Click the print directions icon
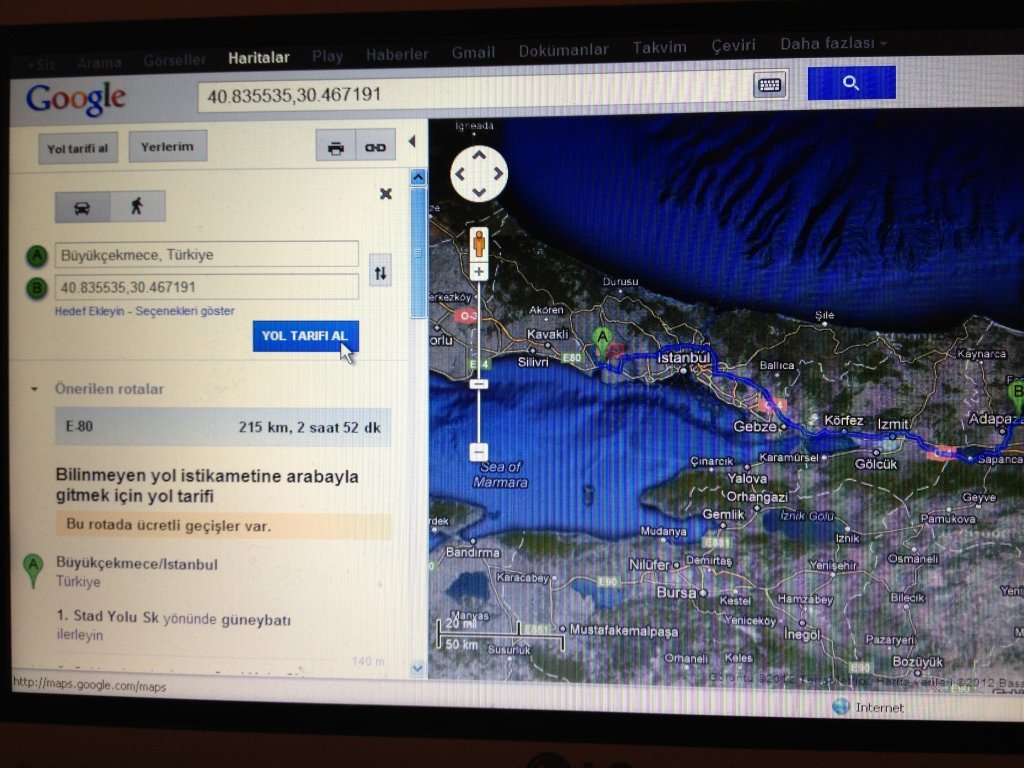 click(336, 147)
